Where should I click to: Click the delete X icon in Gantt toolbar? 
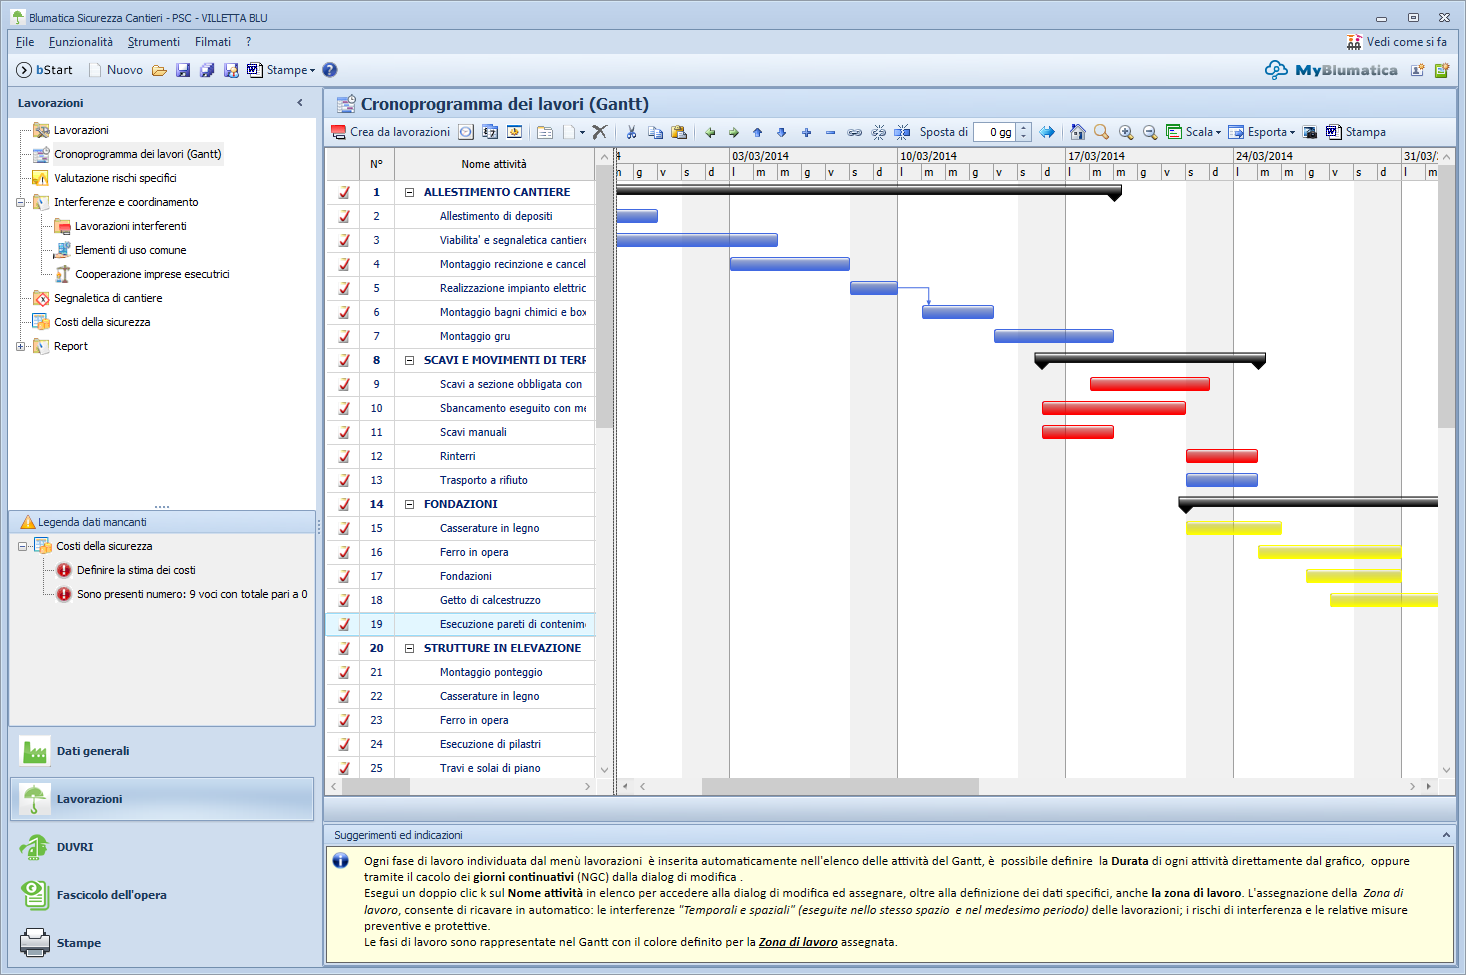tap(600, 132)
